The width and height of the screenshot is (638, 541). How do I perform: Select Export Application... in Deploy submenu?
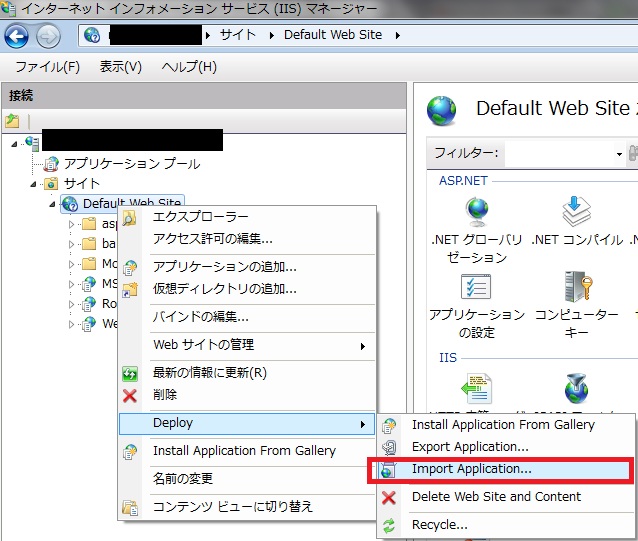506,447
